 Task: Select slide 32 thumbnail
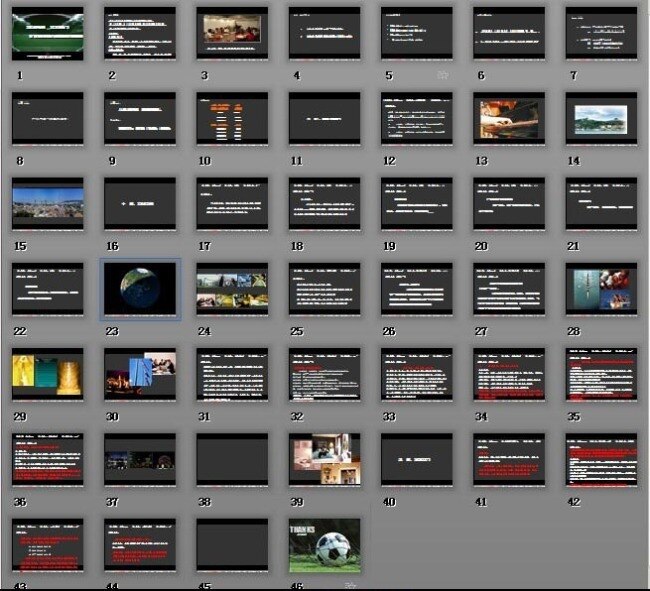tap(325, 375)
